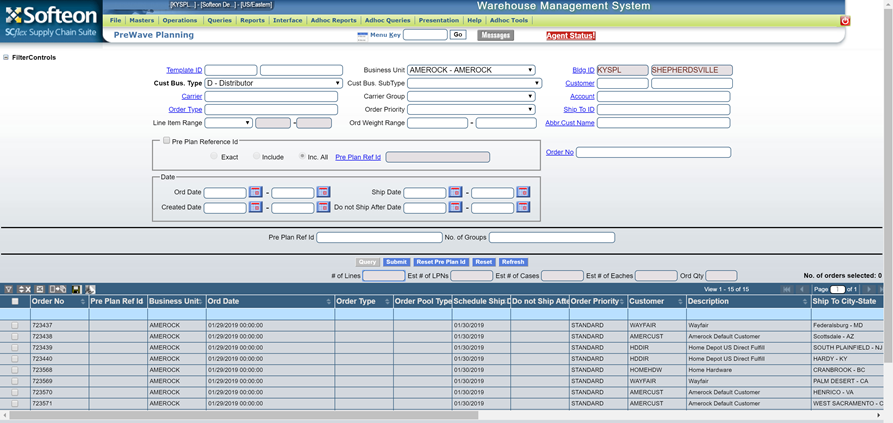Click the grid filter funnel icon

coord(9,290)
